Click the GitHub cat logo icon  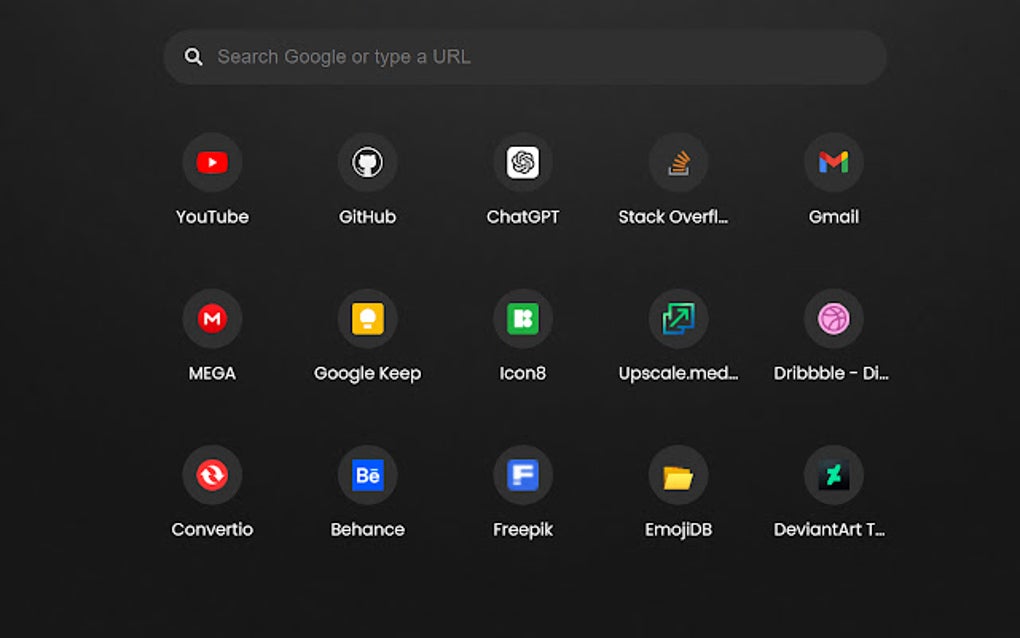pos(367,162)
